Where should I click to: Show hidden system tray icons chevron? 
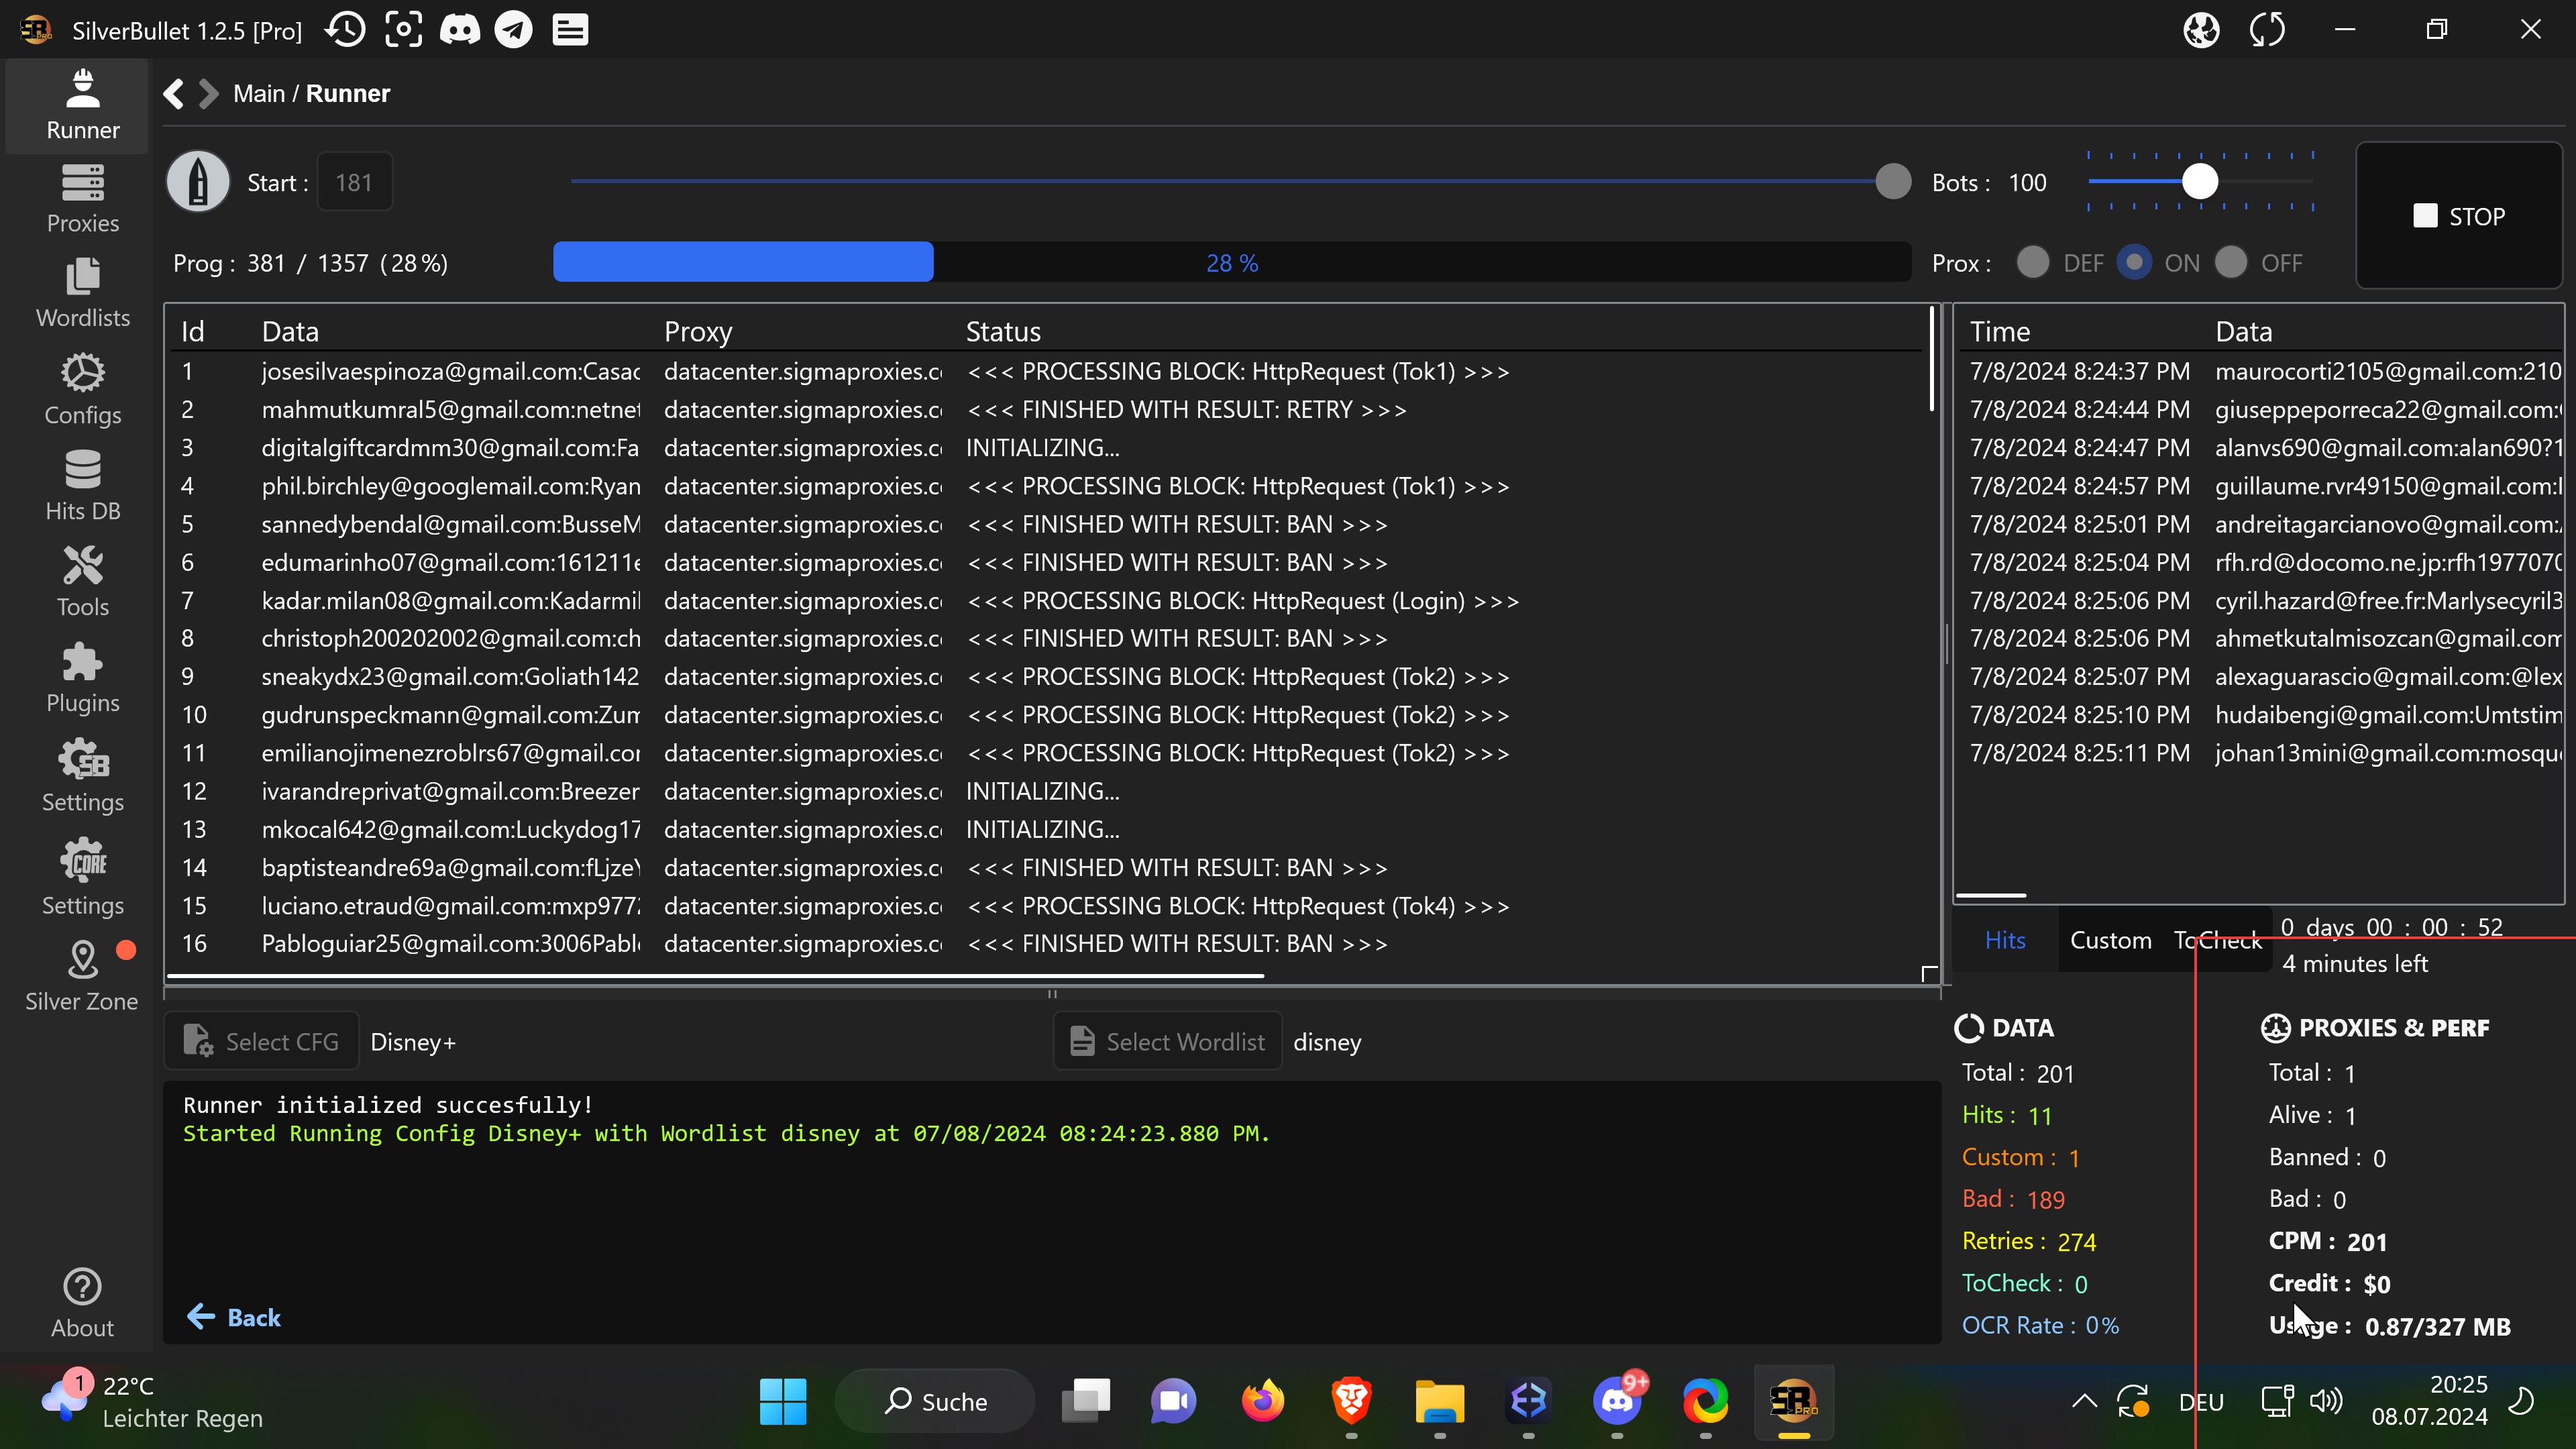2084,1401
